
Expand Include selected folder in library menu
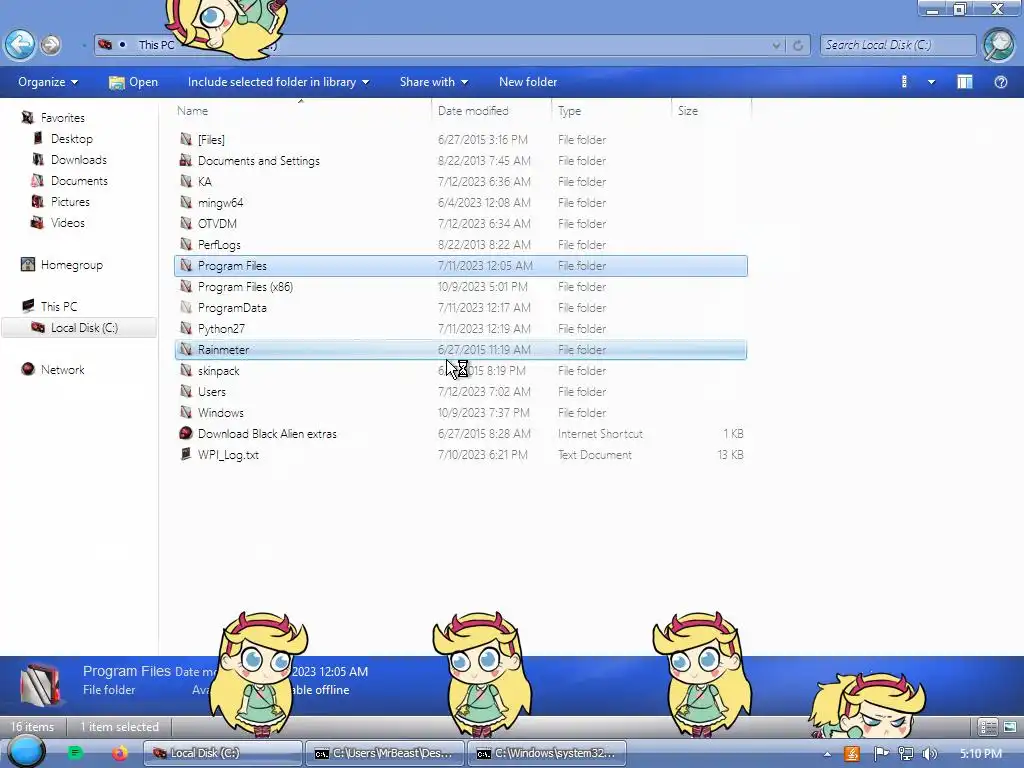[x=278, y=82]
